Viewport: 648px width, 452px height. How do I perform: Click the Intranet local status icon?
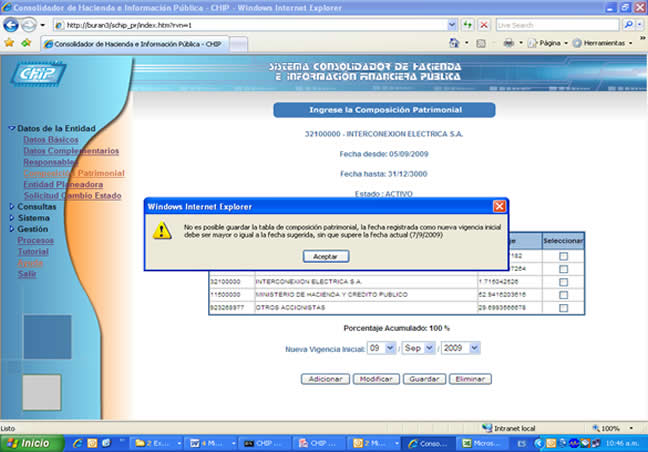pos(487,428)
